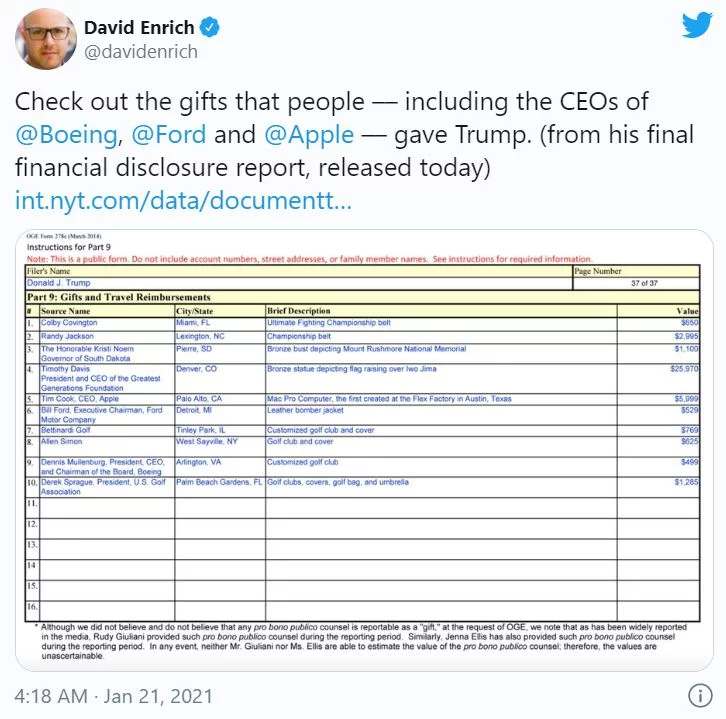Open the @Ford mention link
The height and width of the screenshot is (719, 726).
[x=169, y=135]
